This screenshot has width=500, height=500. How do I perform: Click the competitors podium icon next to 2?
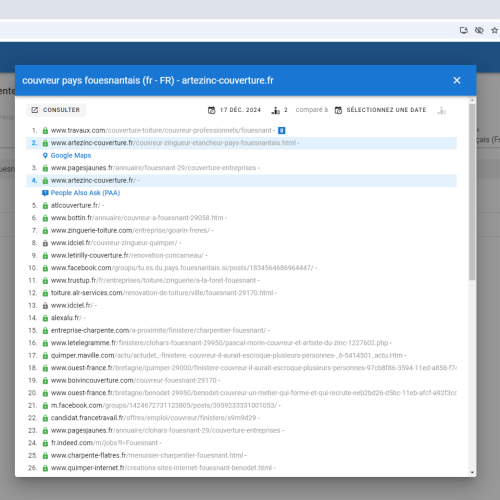(x=276, y=110)
